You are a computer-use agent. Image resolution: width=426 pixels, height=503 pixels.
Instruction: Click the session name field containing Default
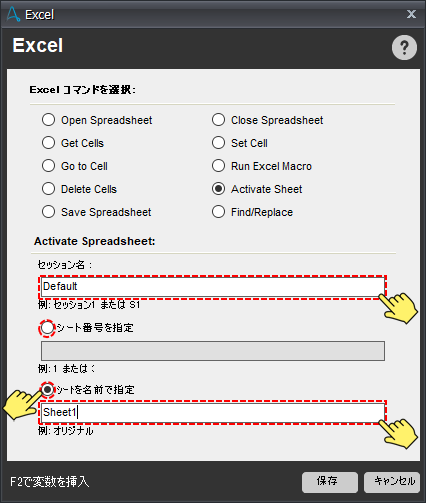pos(213,287)
